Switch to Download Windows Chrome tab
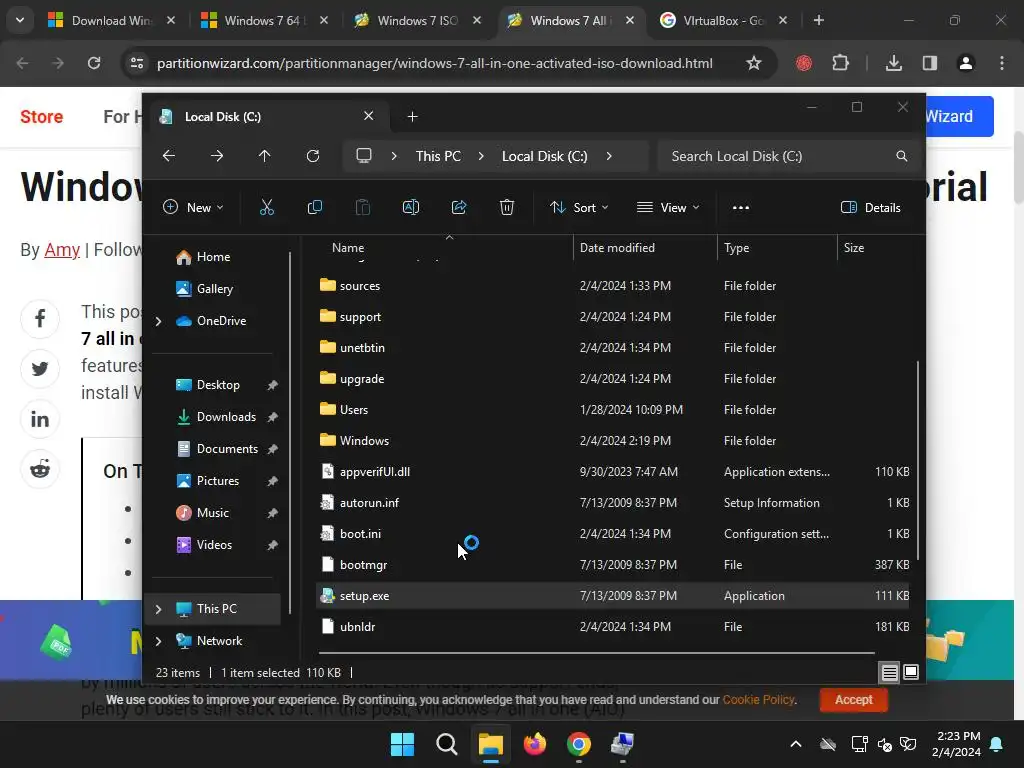Screen dimensions: 1024x768 point(111,20)
